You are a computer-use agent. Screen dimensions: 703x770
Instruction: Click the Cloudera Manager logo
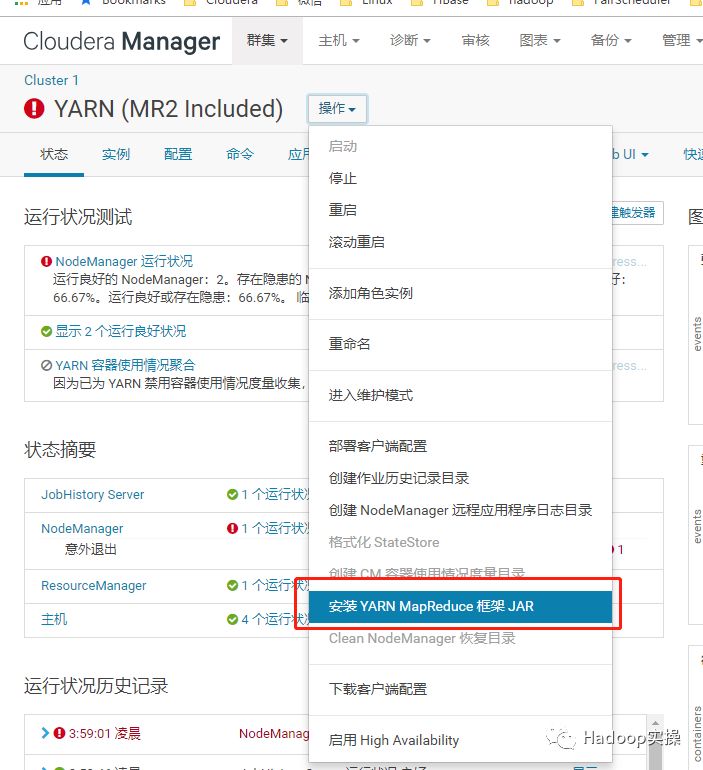coord(121,41)
